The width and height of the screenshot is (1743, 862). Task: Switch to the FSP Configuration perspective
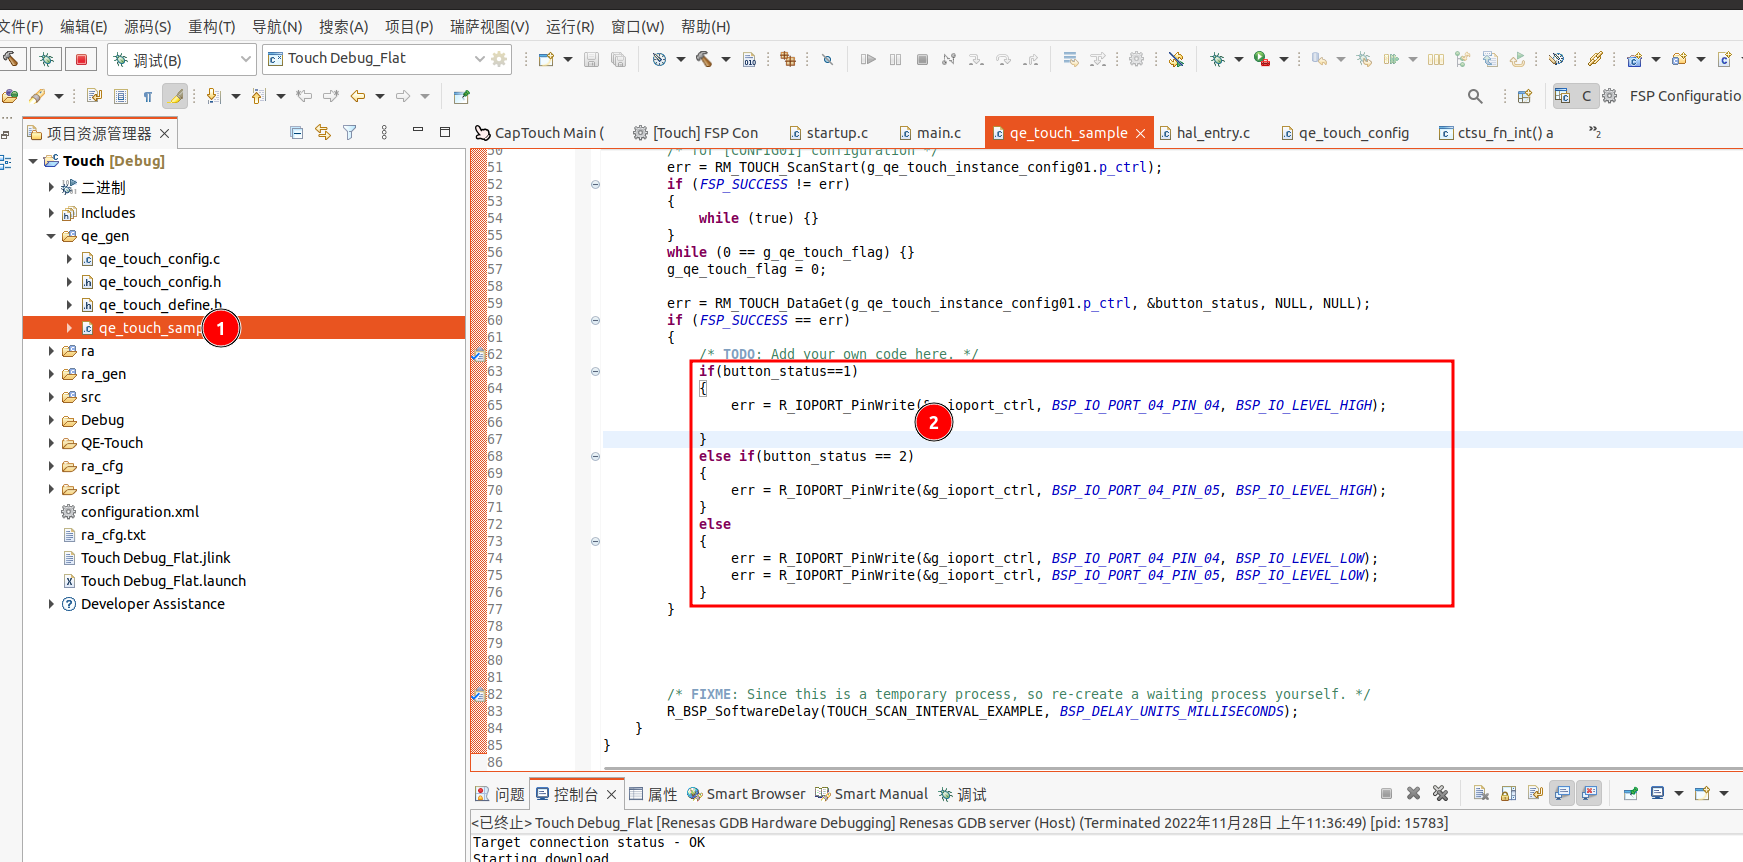[1674, 96]
